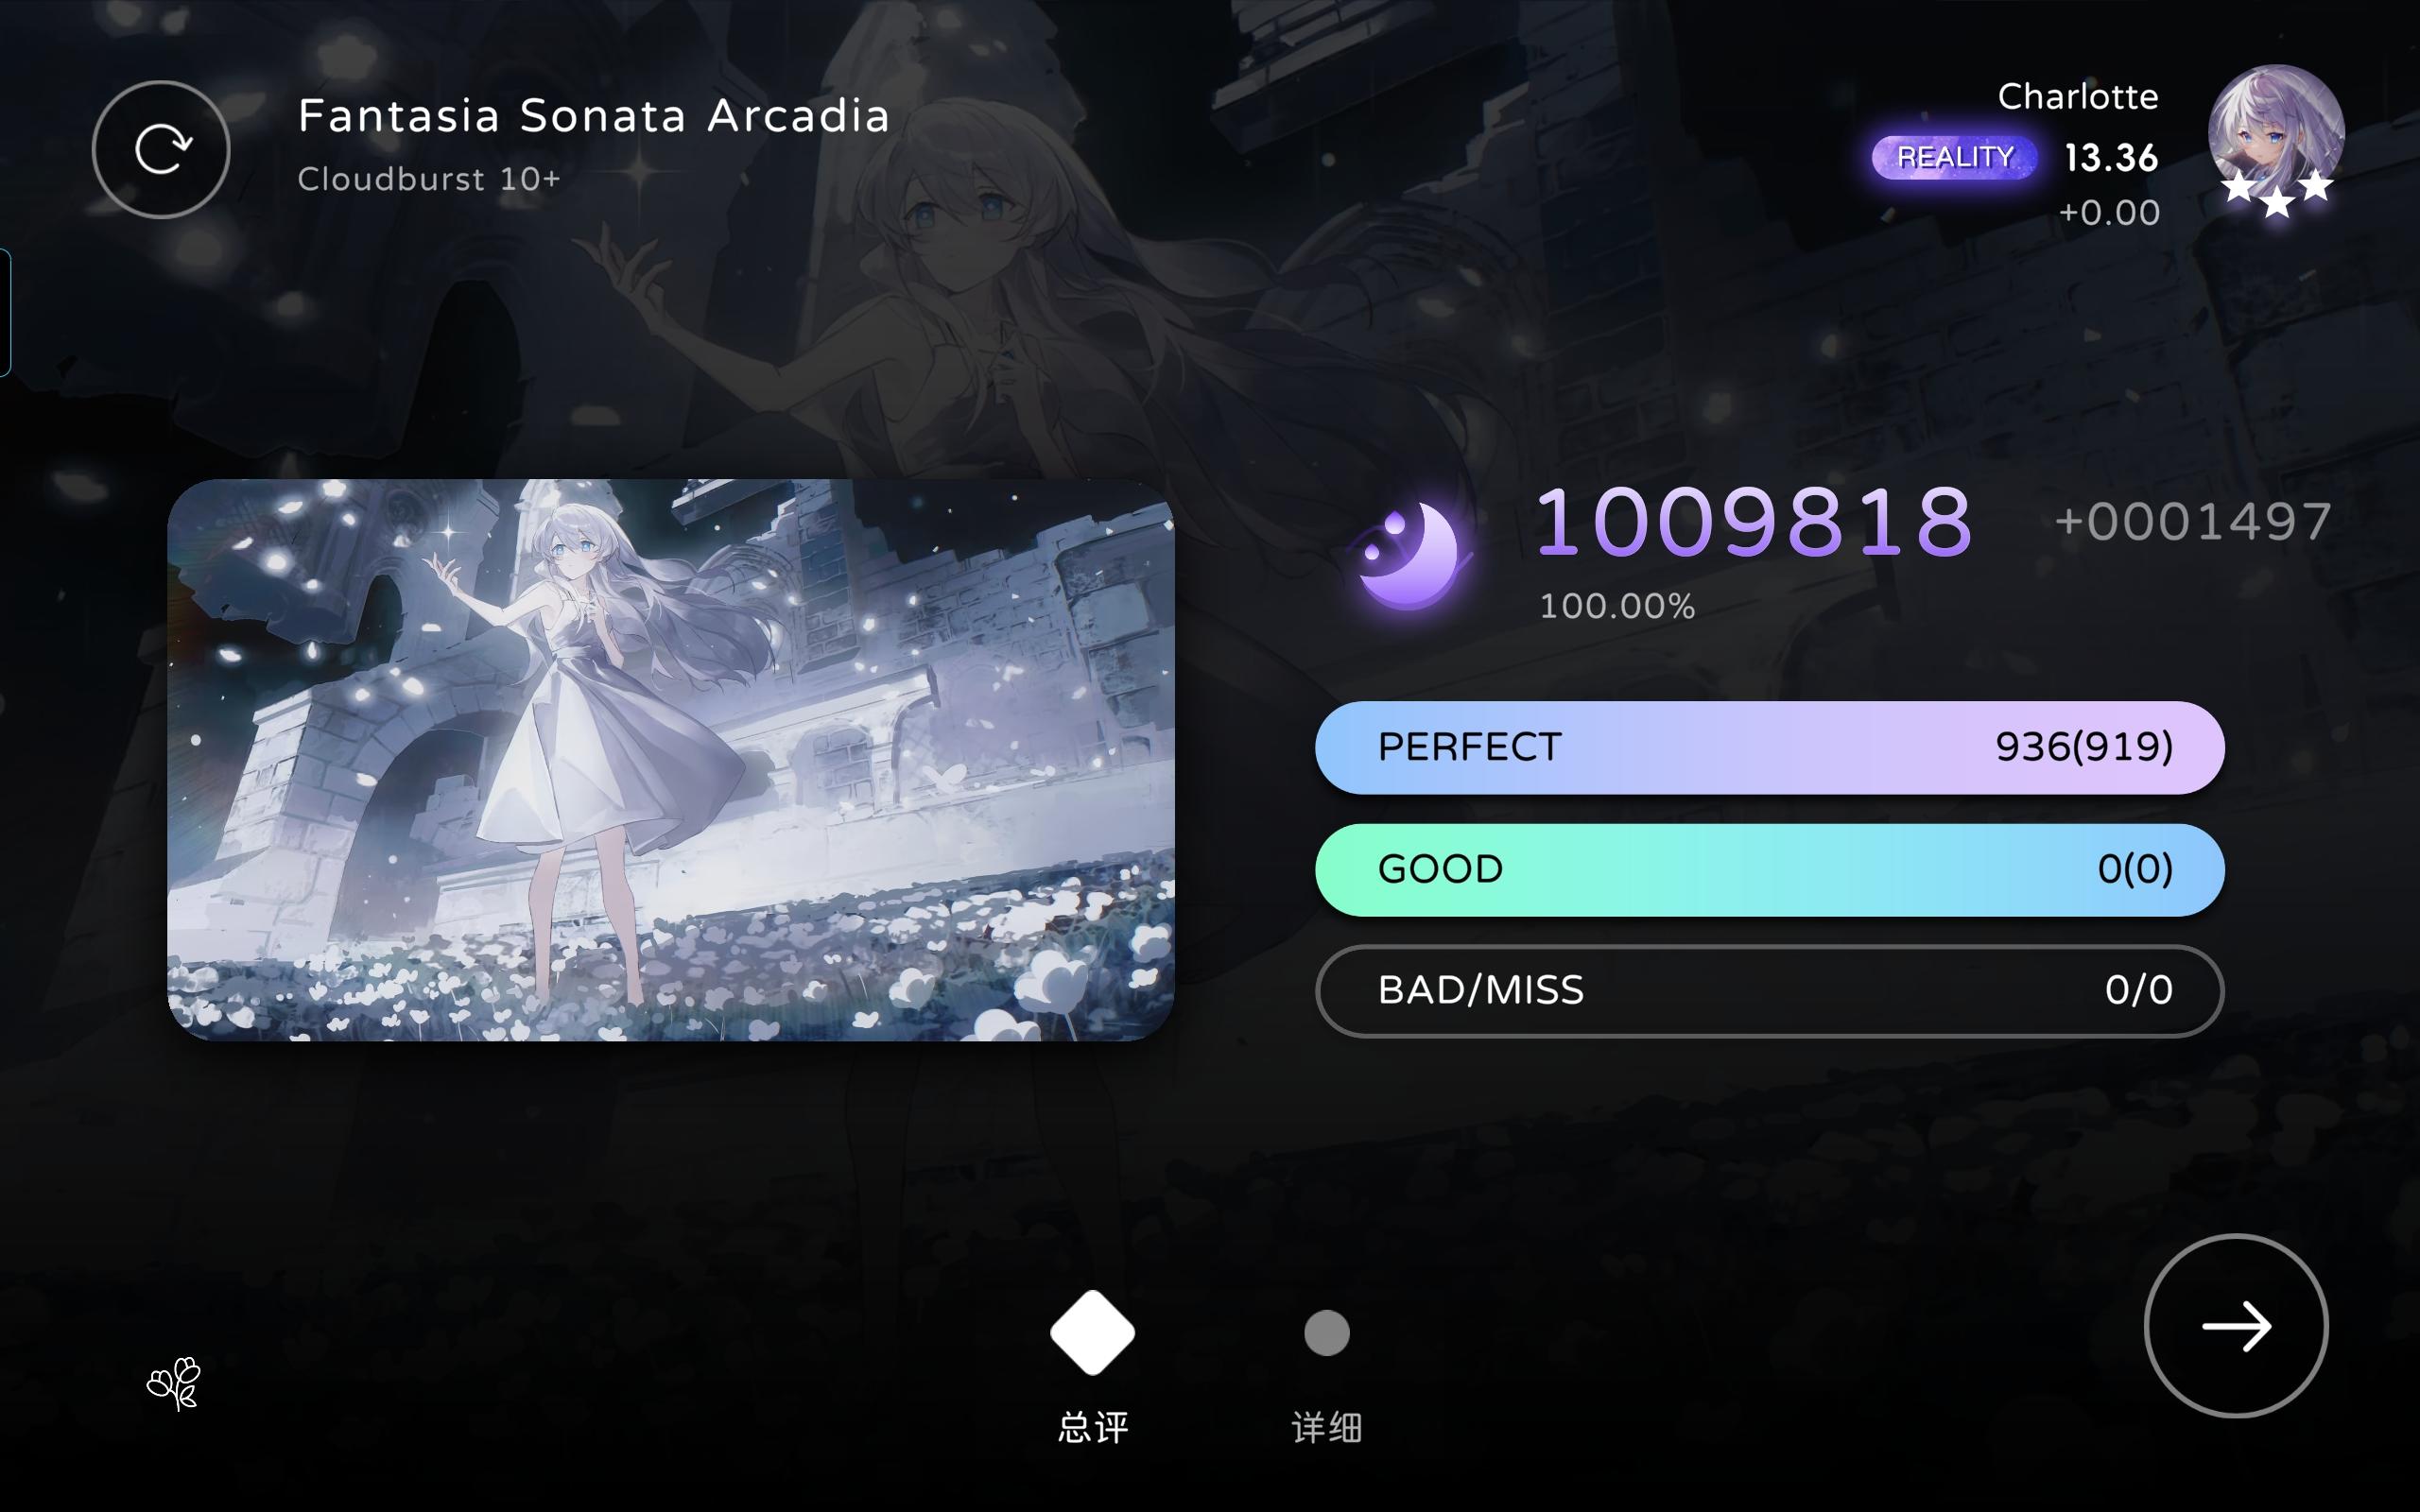Click the circular retry arrow icon
The width and height of the screenshot is (2420, 1512).
pyautogui.click(x=161, y=150)
